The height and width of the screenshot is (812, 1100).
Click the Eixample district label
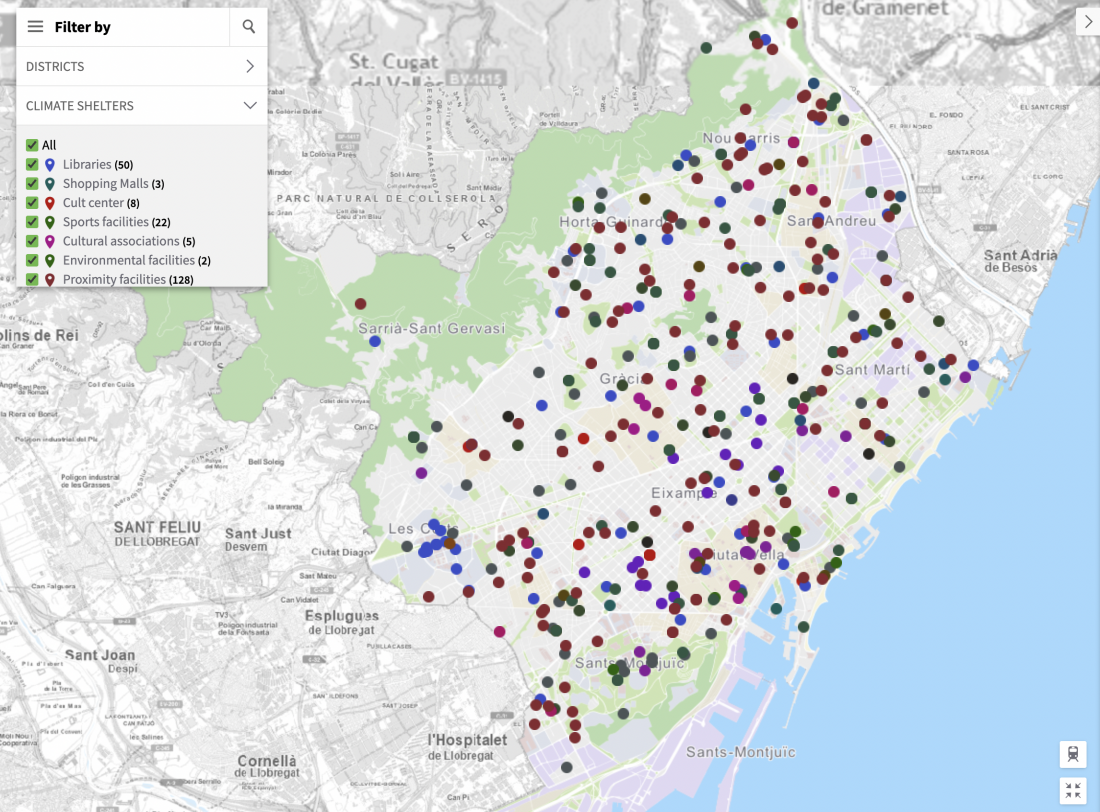pyautogui.click(x=684, y=493)
